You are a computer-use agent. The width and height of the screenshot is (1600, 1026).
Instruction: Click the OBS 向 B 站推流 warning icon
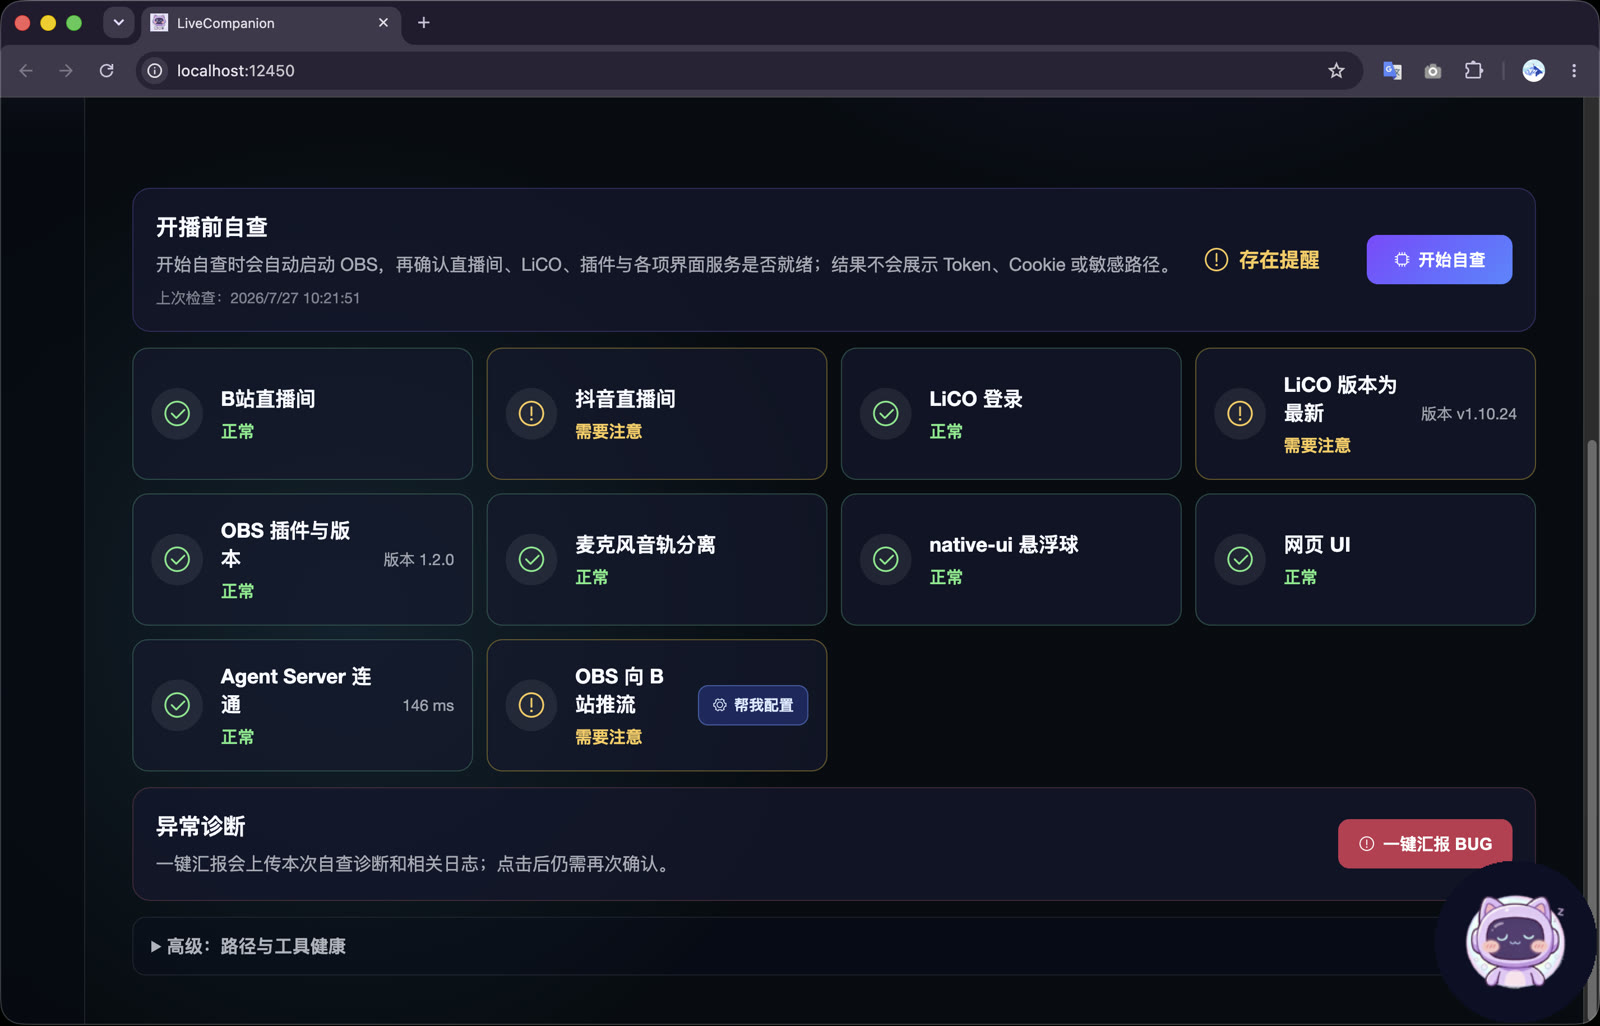531,706
